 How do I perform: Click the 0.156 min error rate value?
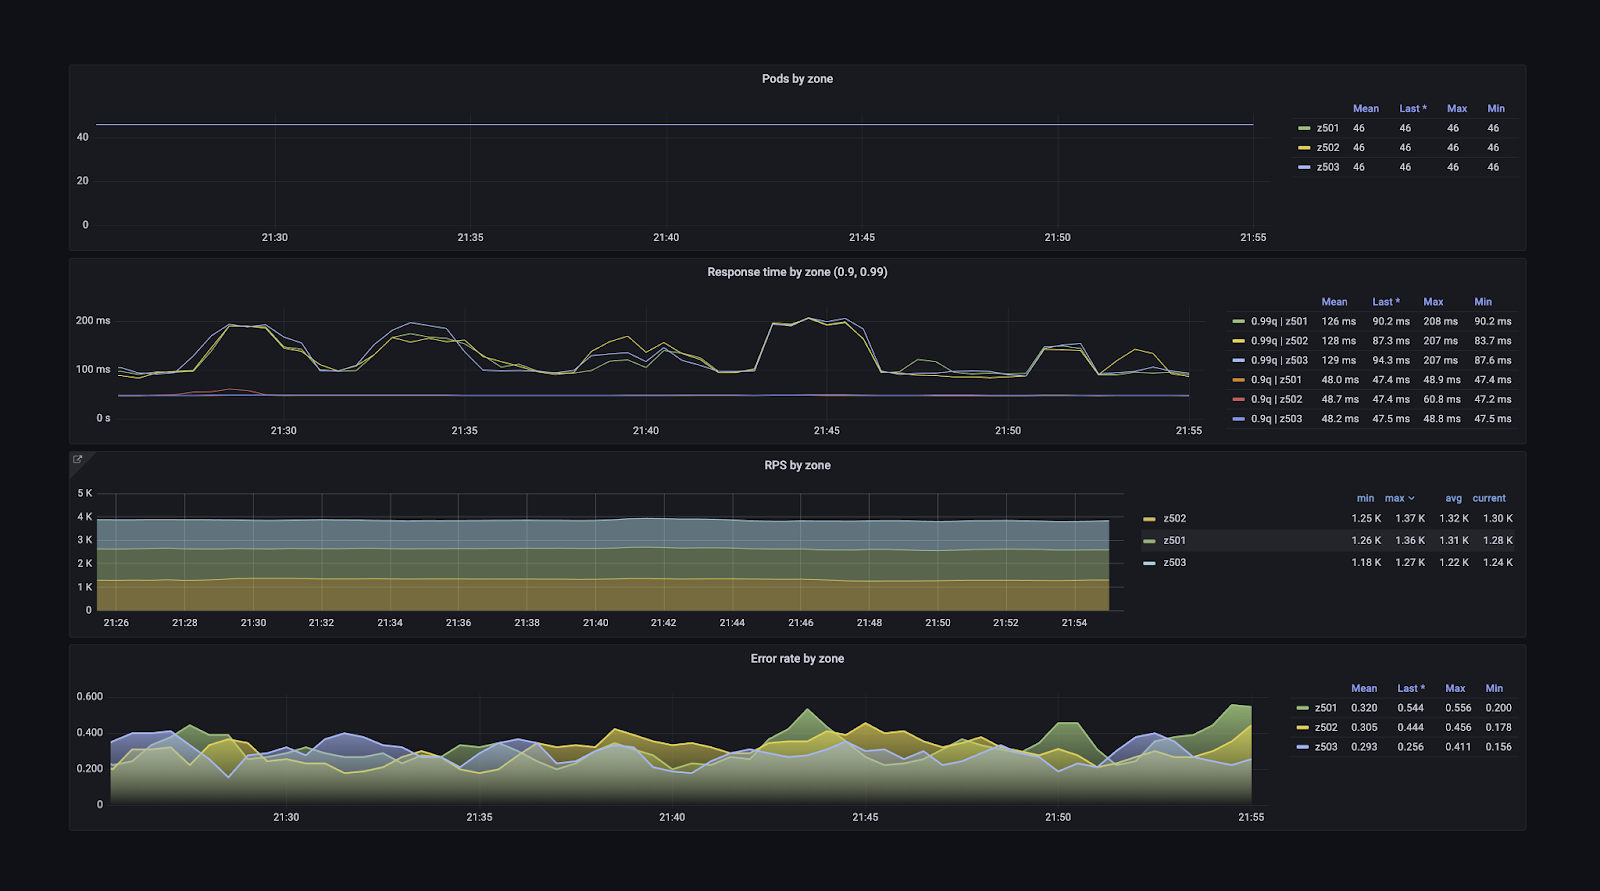coord(1498,746)
